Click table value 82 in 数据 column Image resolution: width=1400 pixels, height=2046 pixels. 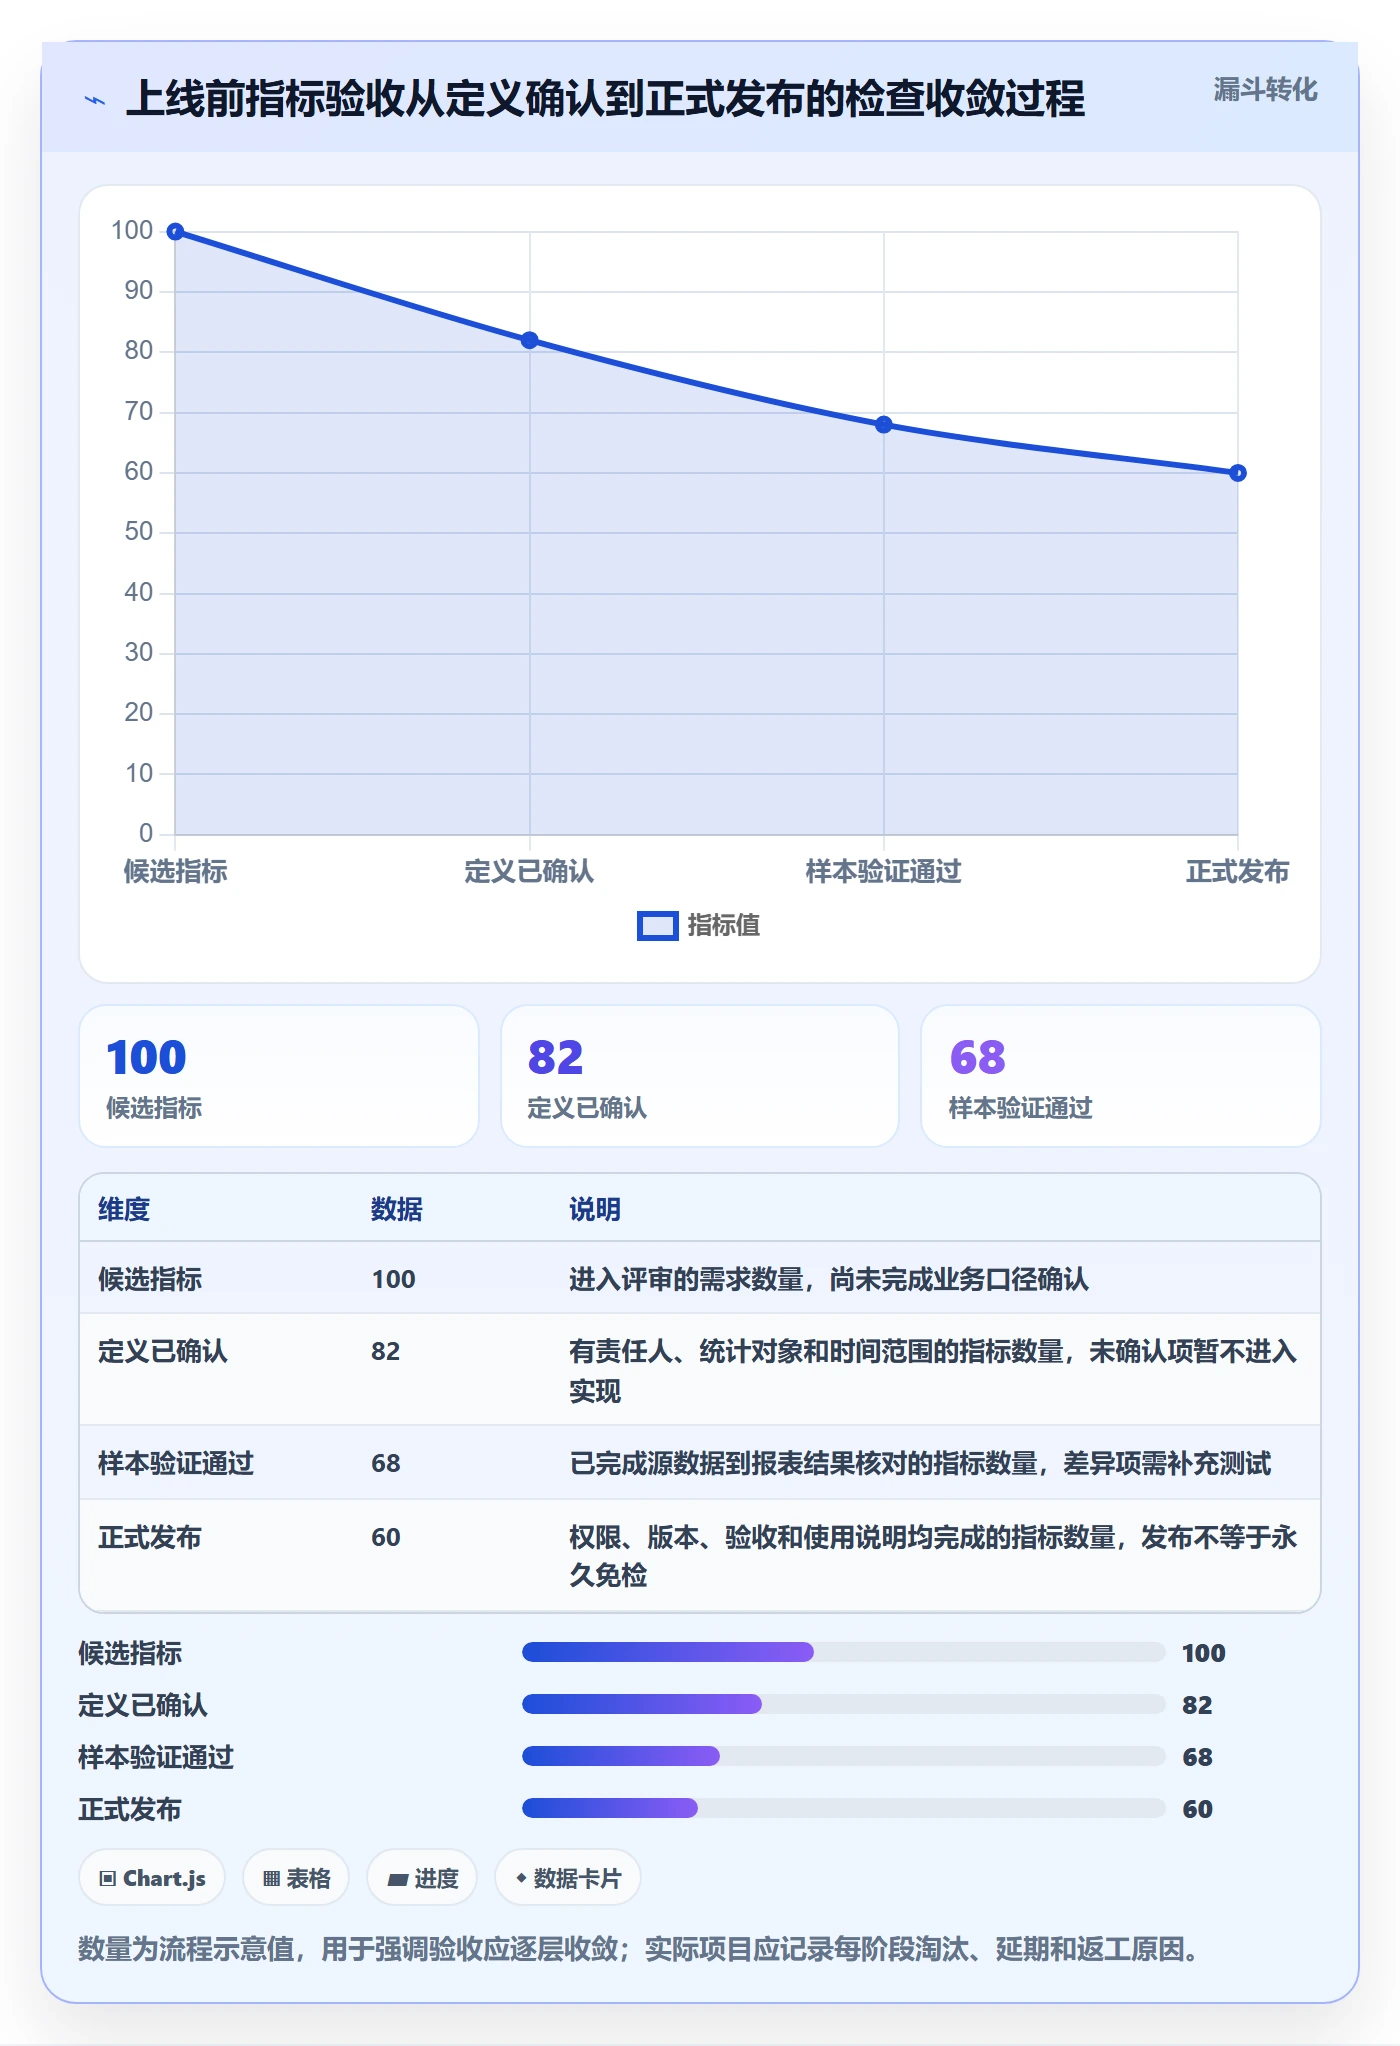coord(386,1351)
